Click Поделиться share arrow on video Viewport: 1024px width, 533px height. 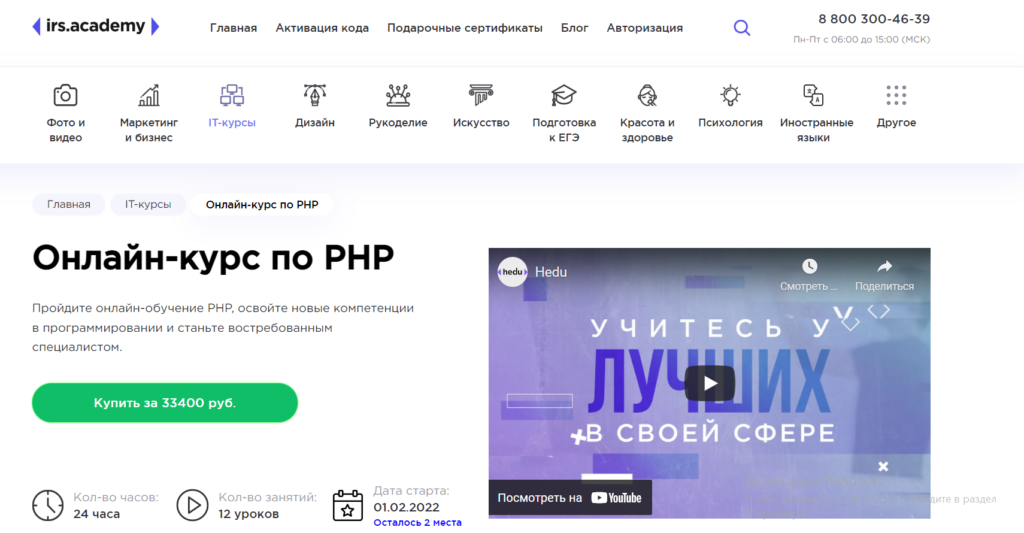tap(884, 274)
